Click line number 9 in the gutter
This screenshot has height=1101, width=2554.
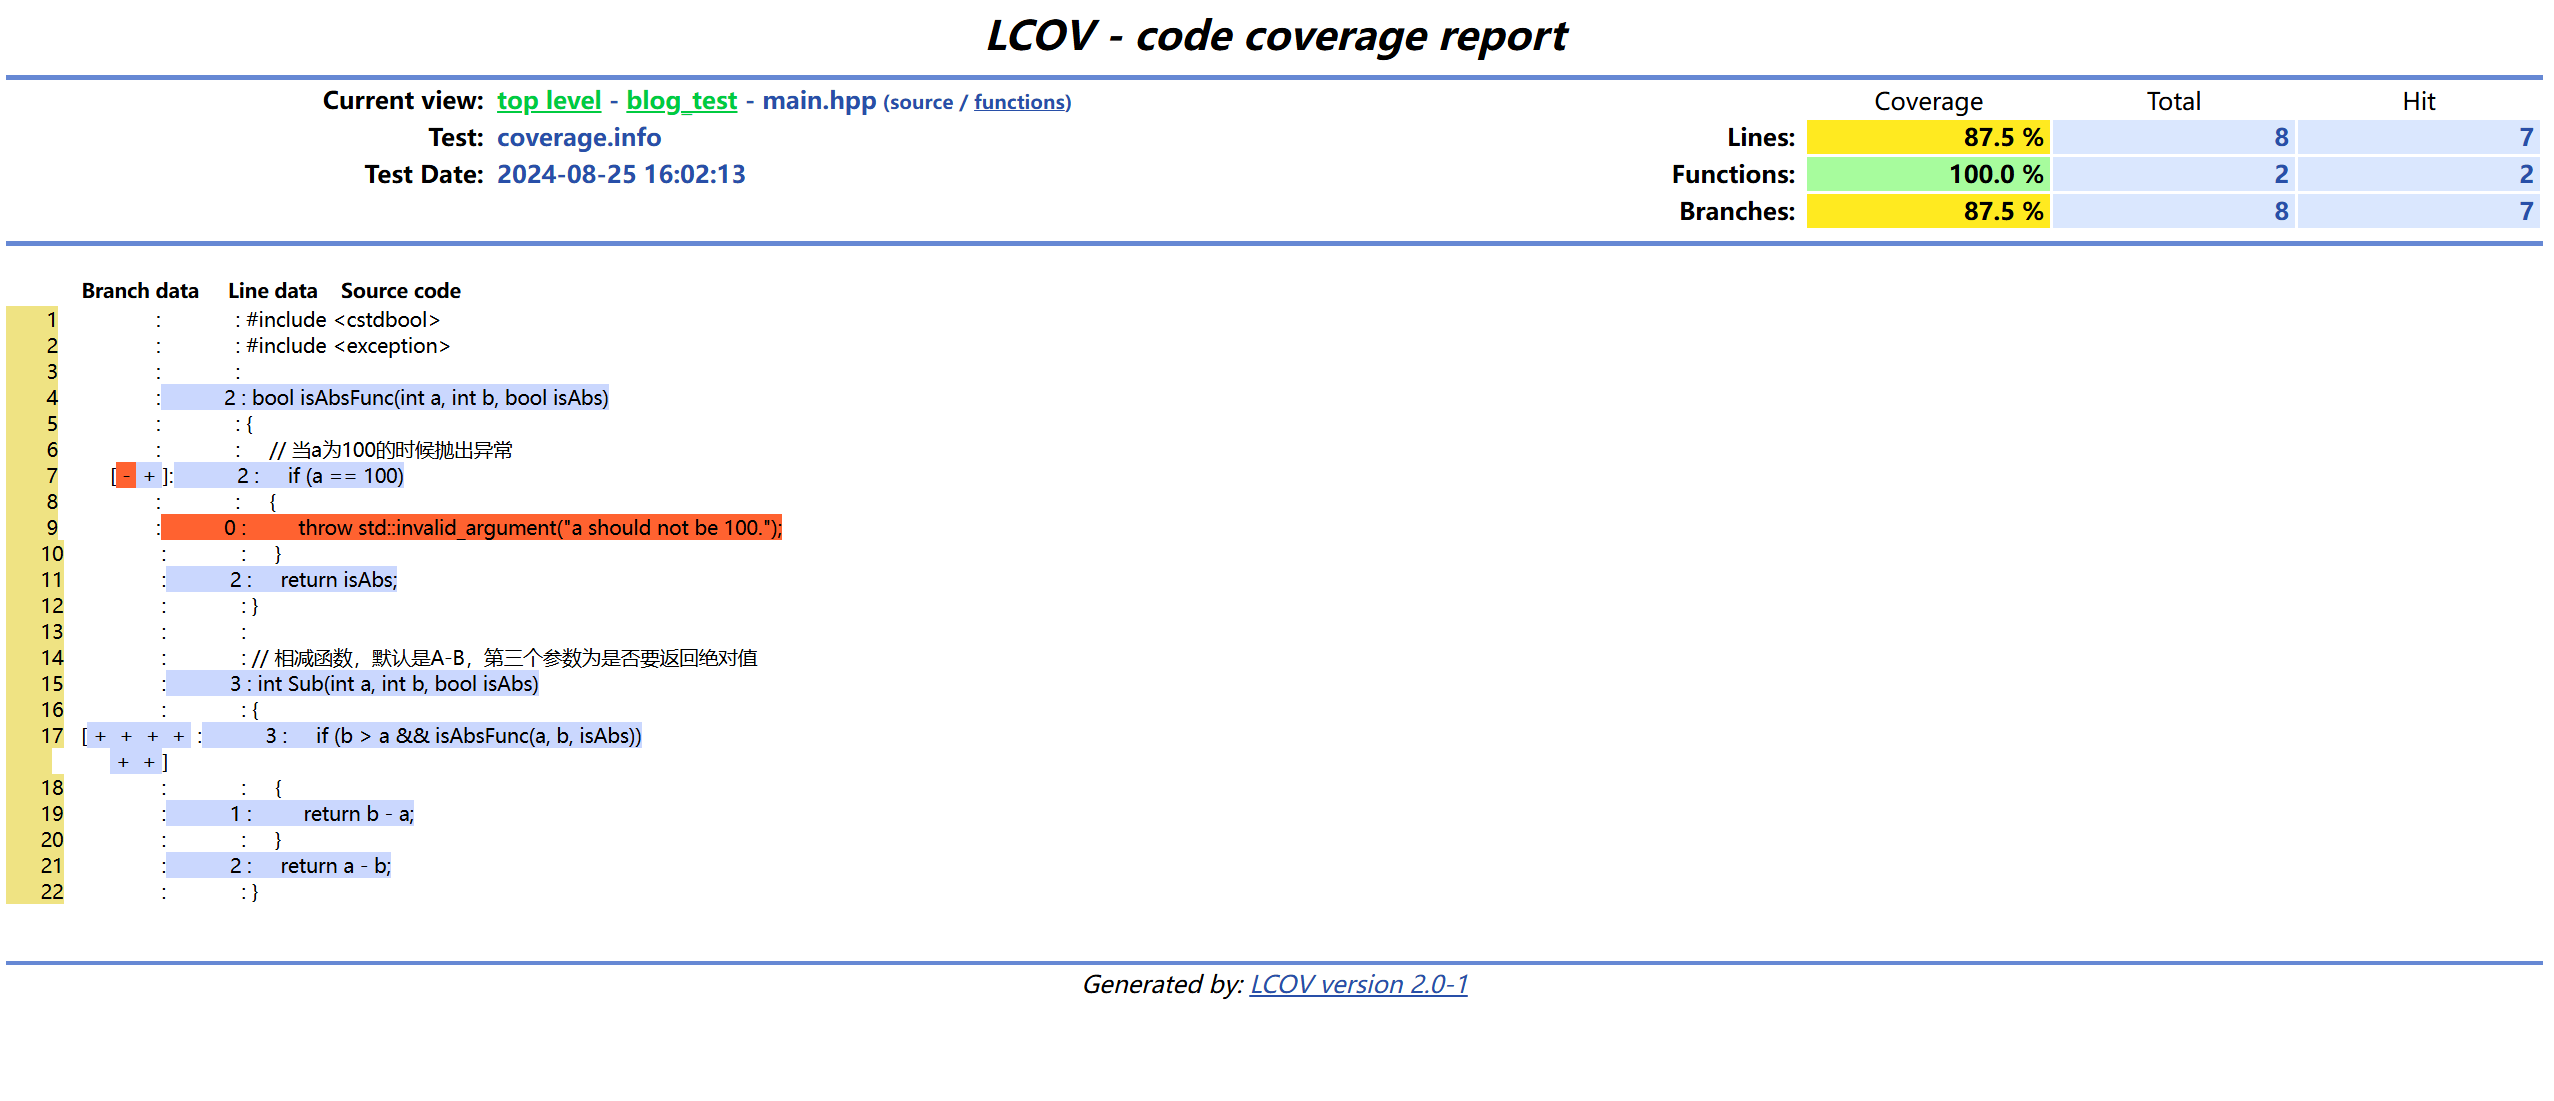pos(52,528)
